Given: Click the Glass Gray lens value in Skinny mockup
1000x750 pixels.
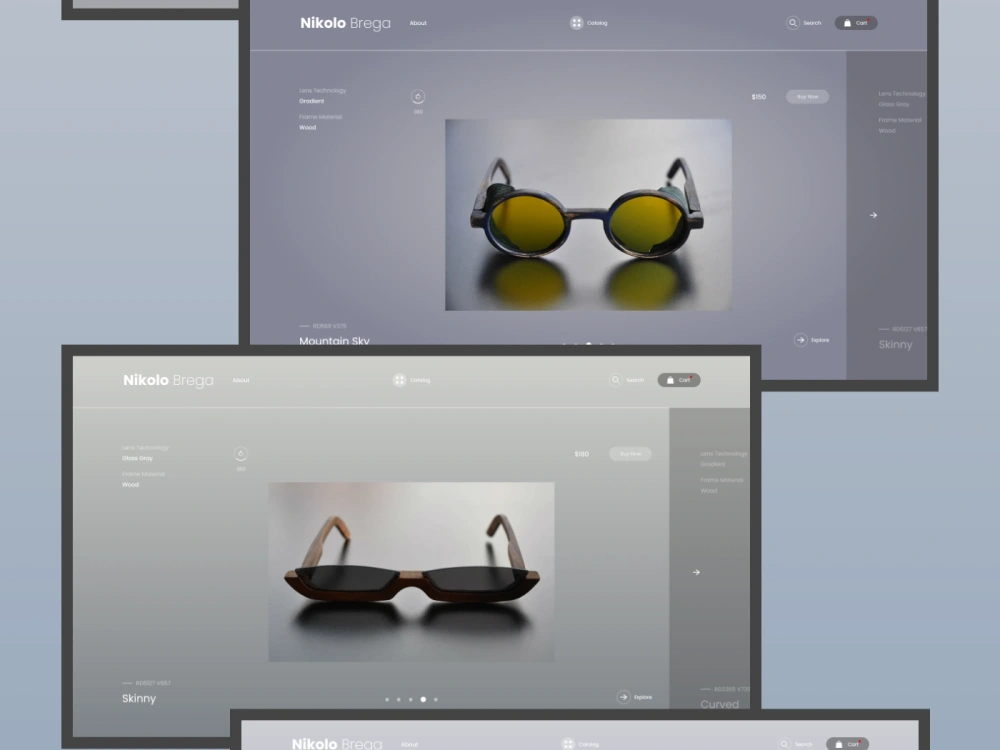Looking at the screenshot, I should pos(137,459).
